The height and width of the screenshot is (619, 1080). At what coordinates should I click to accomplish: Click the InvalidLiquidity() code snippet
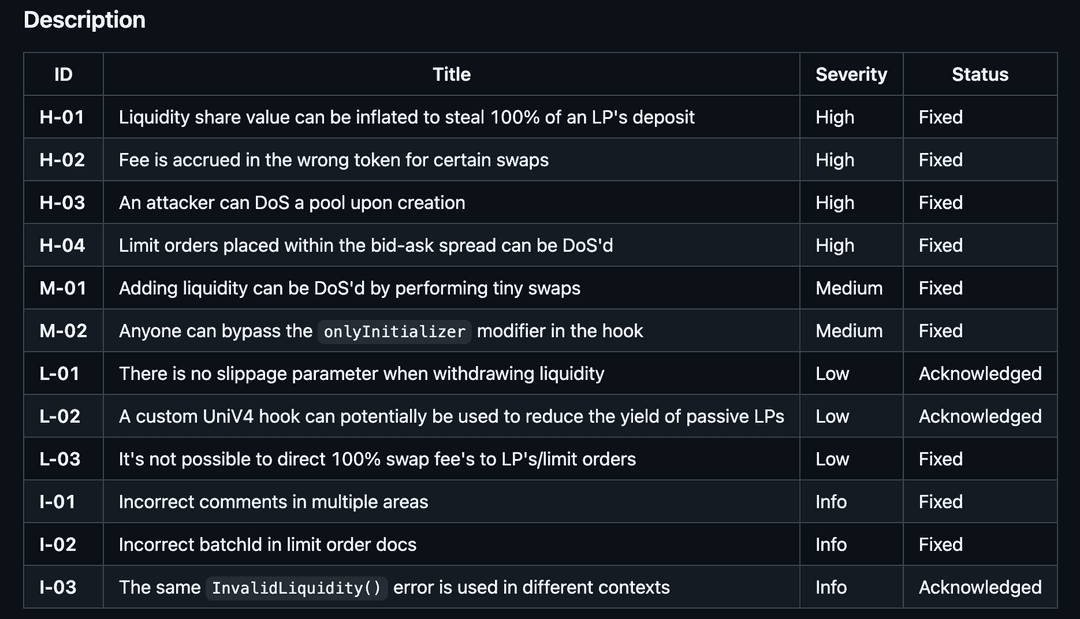tap(297, 588)
